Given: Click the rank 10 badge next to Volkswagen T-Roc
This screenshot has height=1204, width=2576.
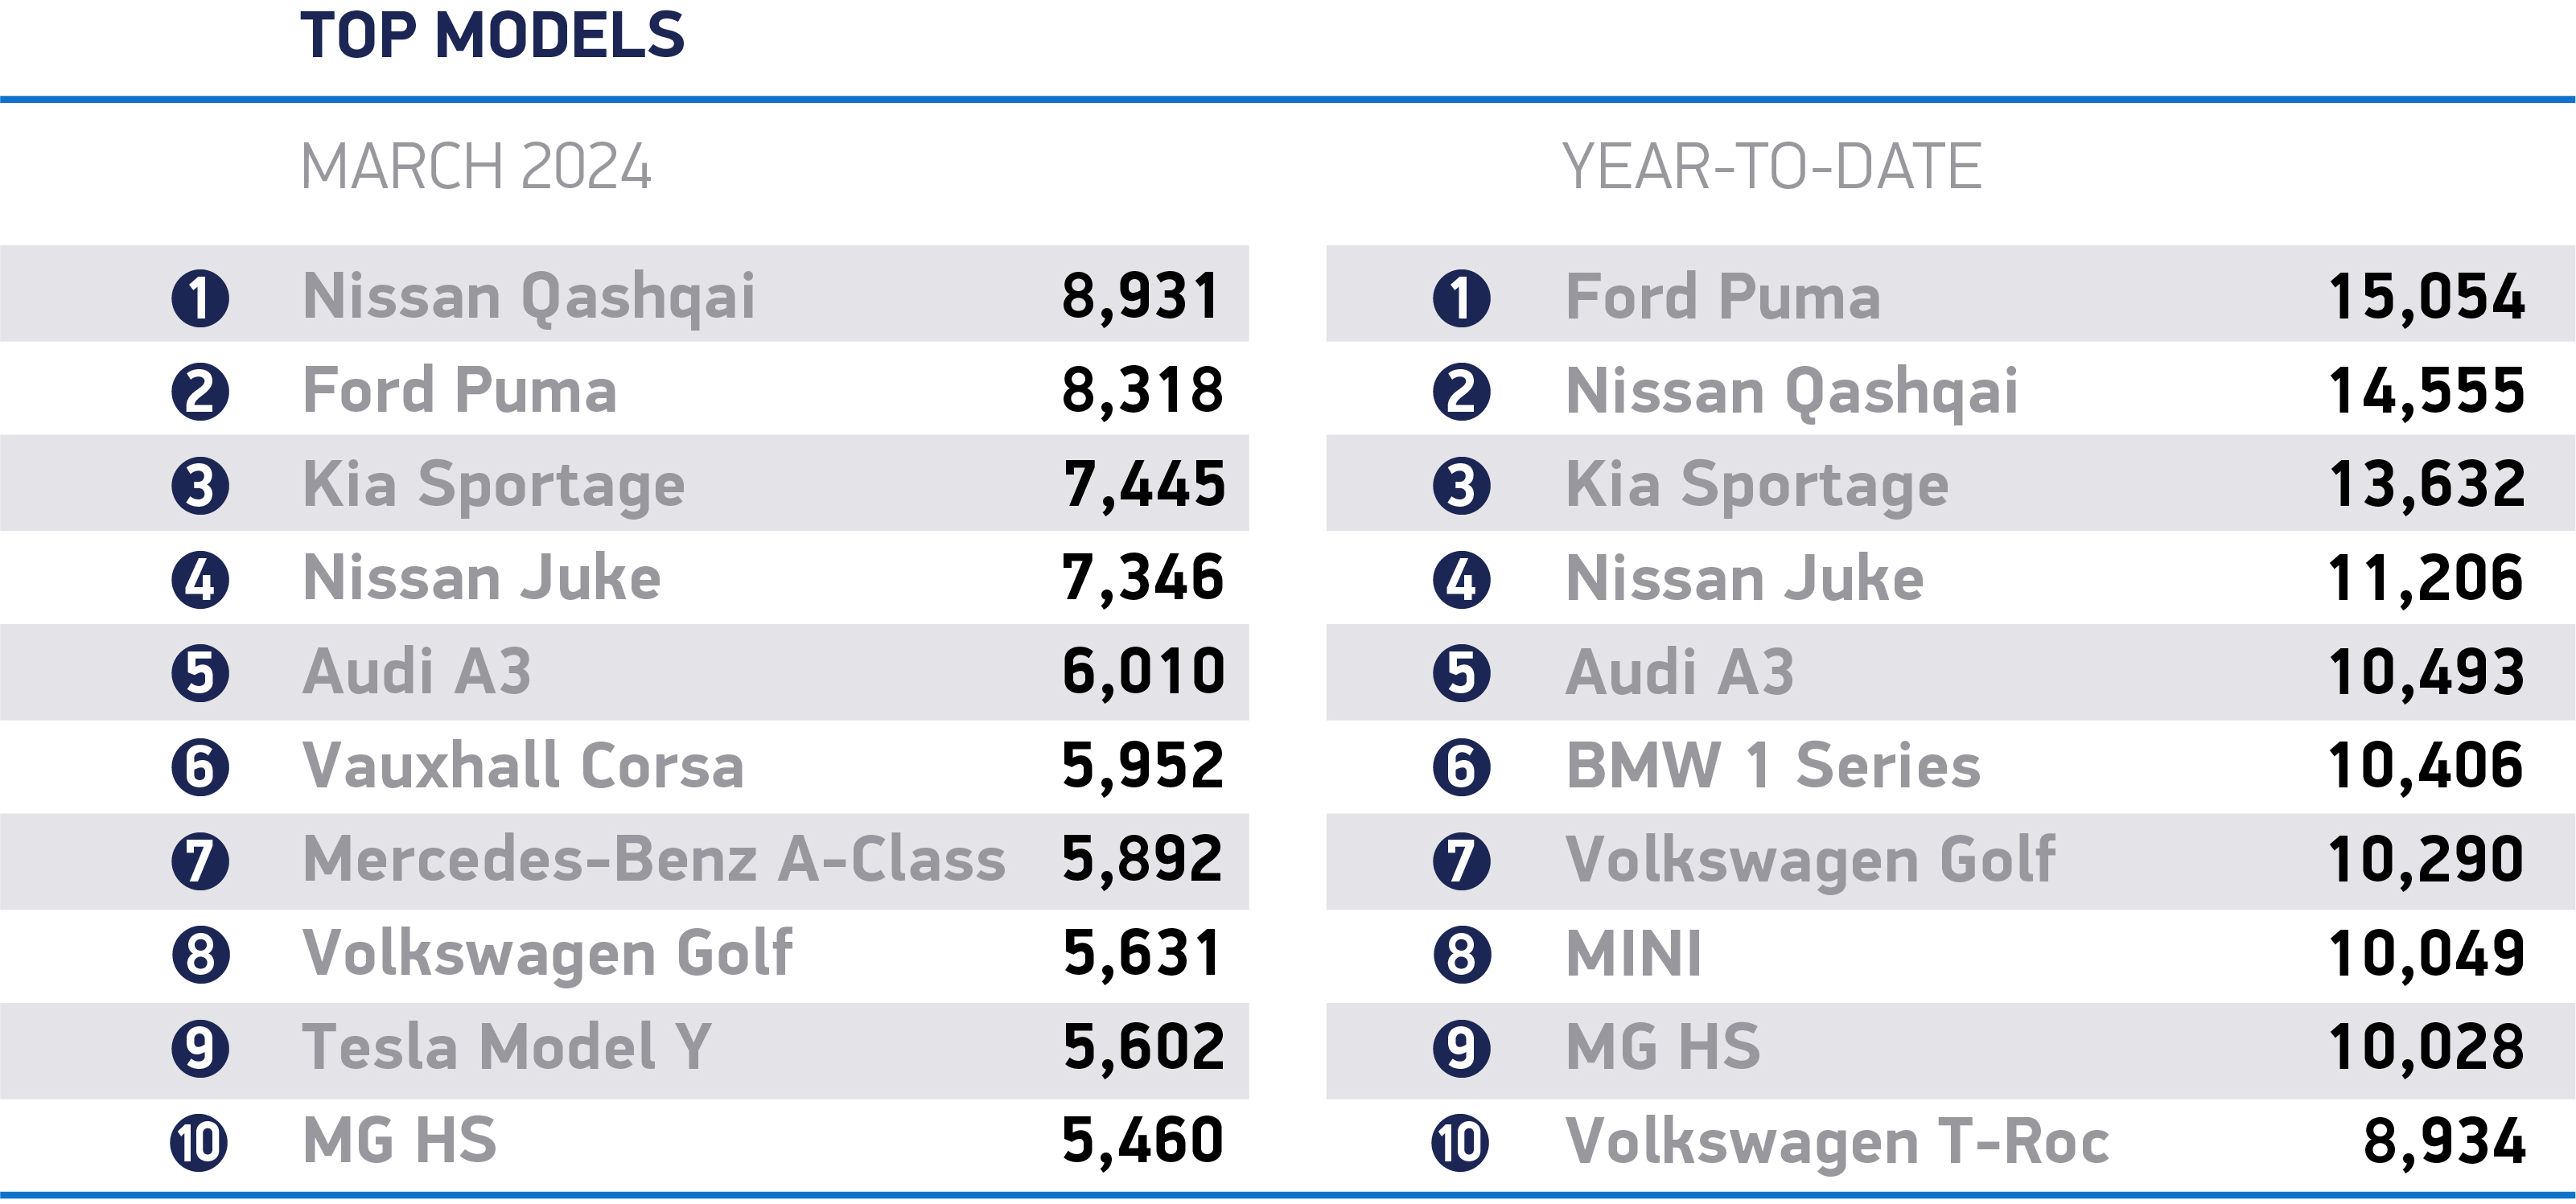Looking at the screenshot, I should coord(1461,1142).
